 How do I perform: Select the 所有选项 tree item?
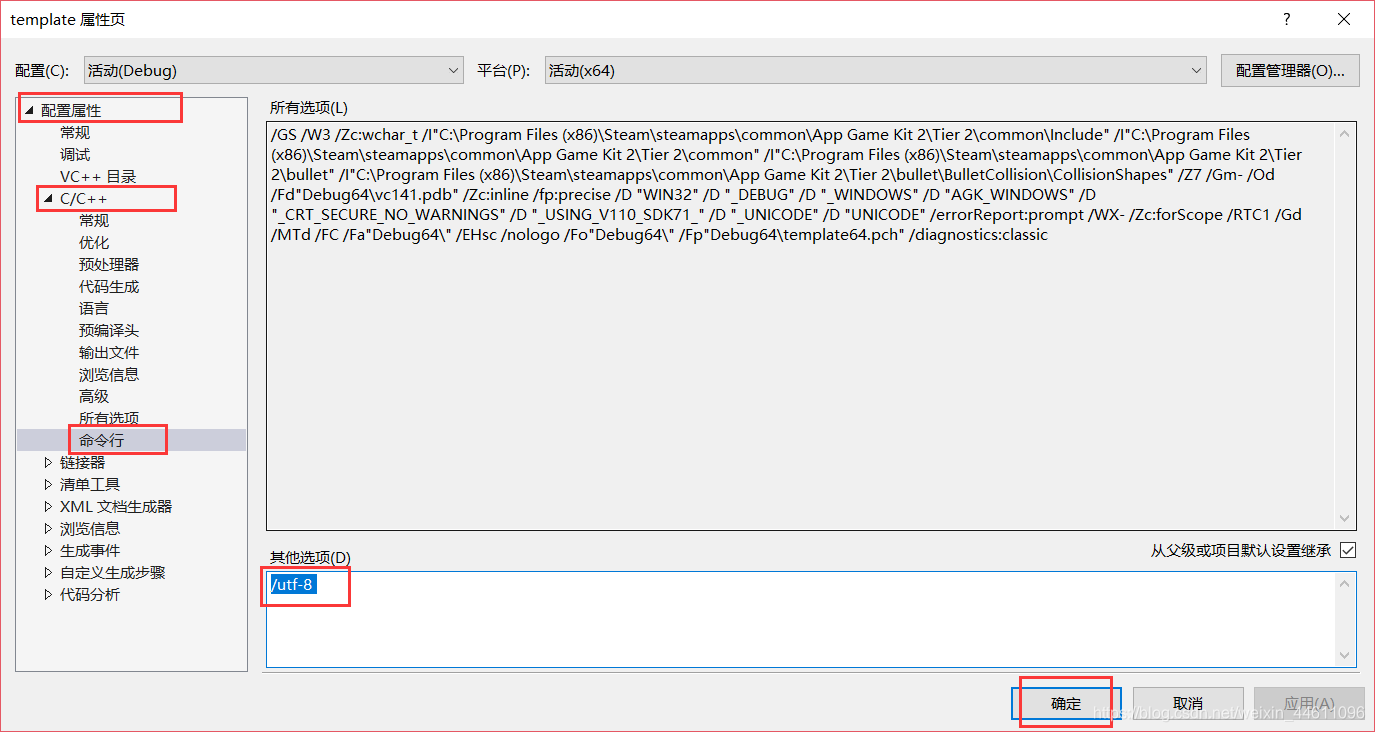[109, 419]
